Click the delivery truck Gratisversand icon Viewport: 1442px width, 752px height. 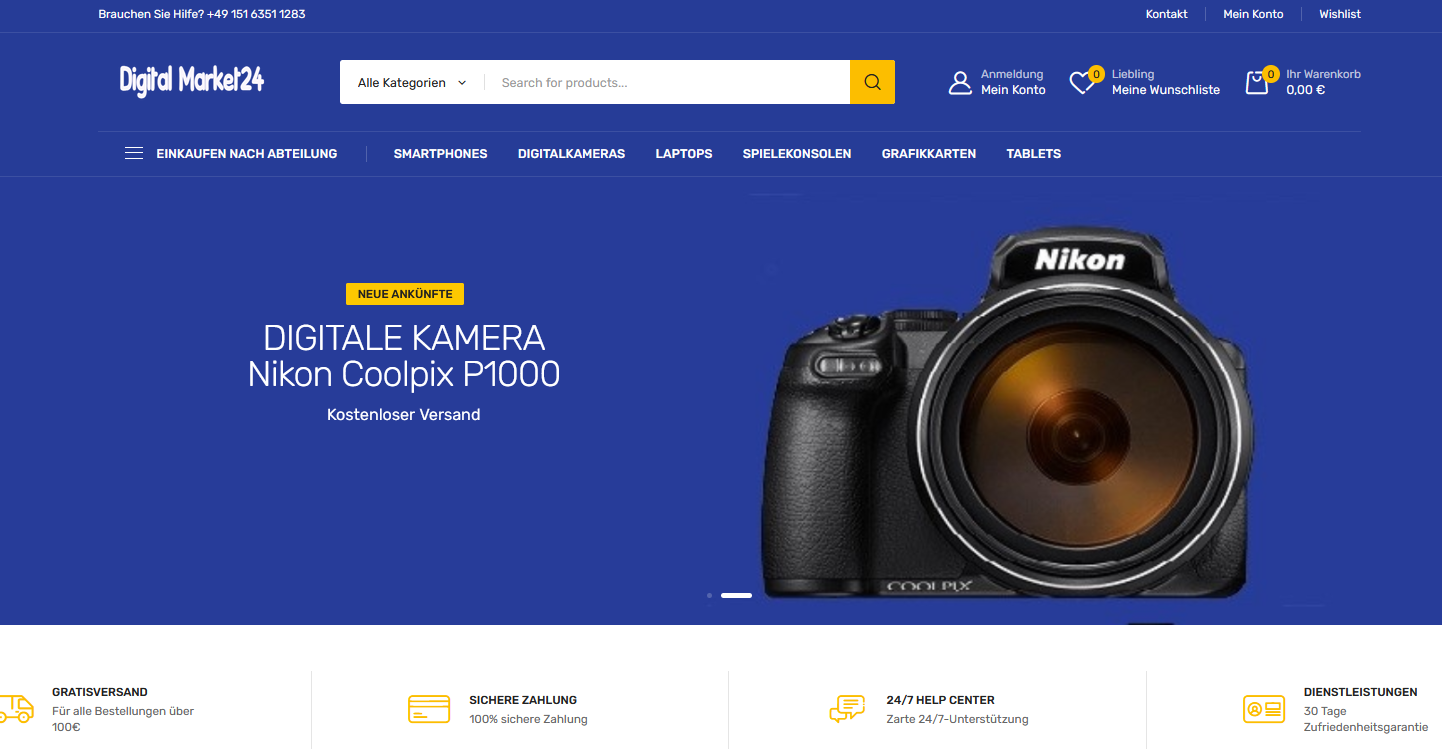pos(14,709)
